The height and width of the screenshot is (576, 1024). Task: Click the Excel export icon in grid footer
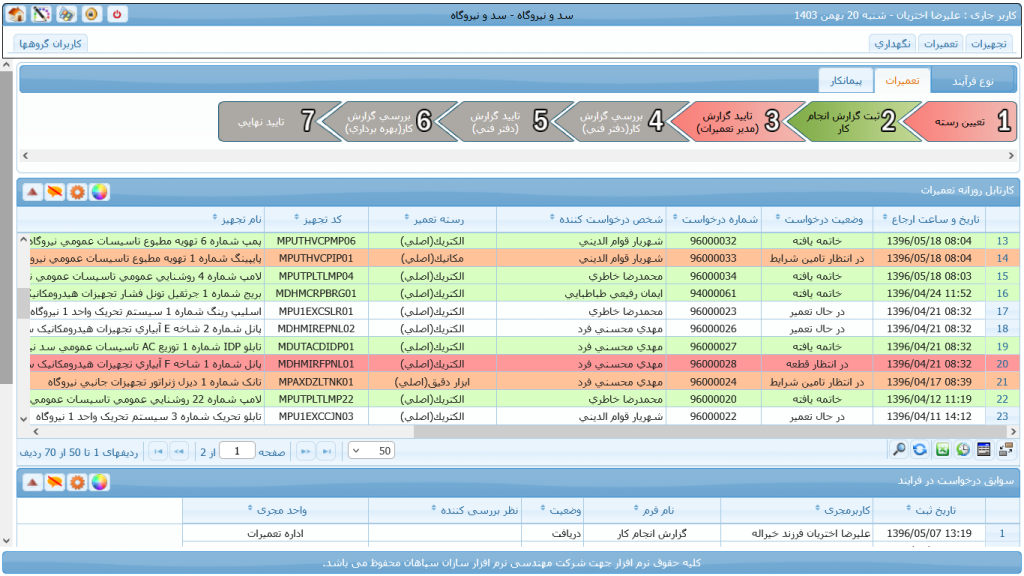(x=941, y=451)
